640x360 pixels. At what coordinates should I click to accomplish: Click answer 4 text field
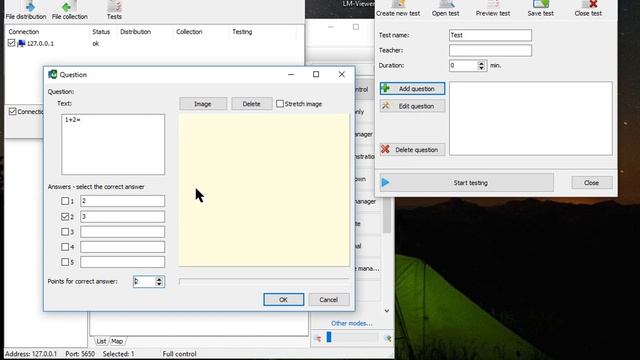[x=122, y=247]
